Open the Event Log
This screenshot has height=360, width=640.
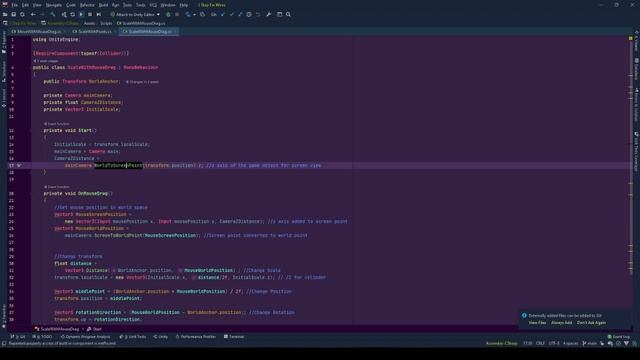(619, 337)
